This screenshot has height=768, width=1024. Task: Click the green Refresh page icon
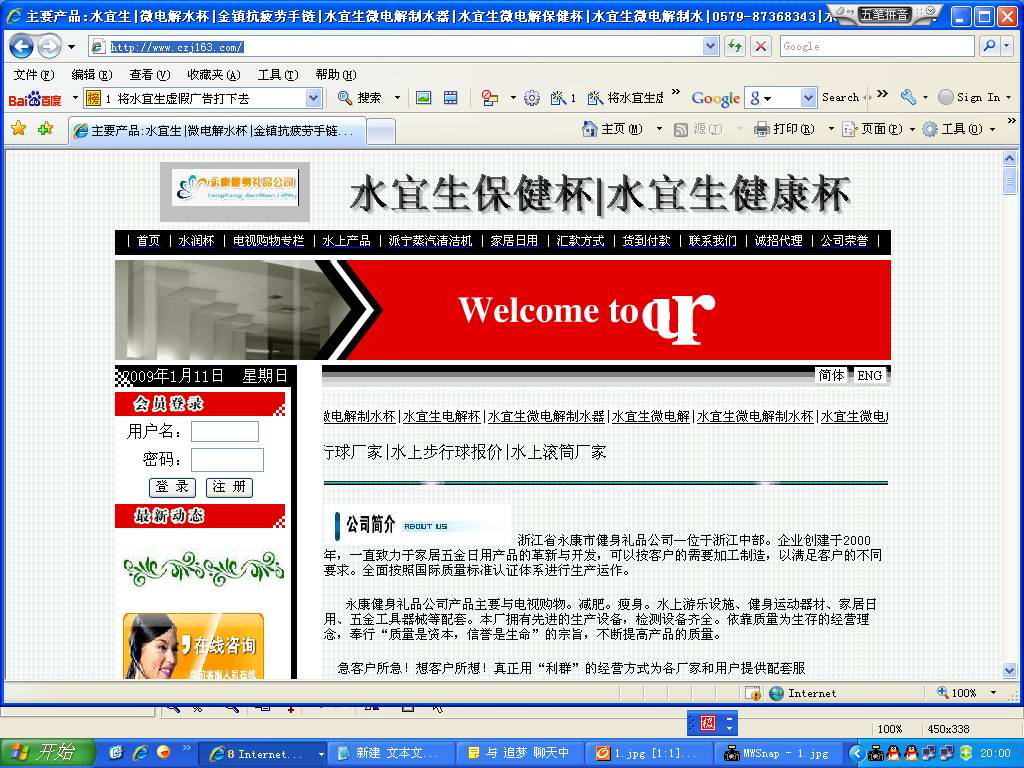tap(735, 46)
